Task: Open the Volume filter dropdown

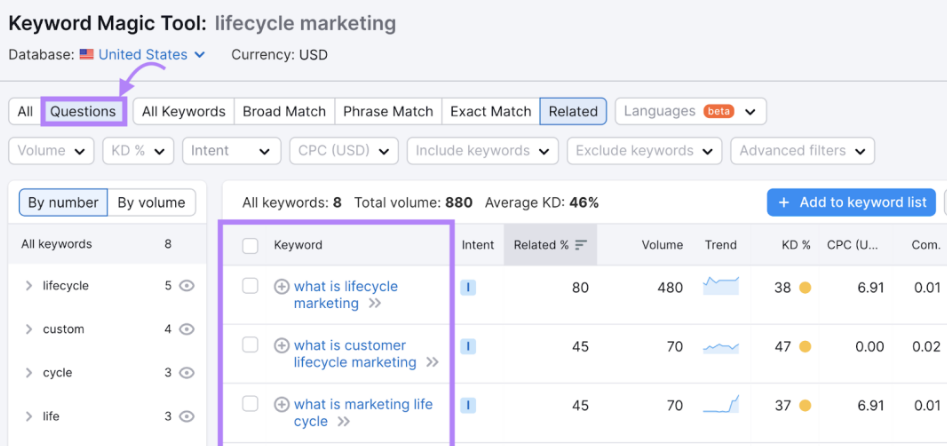Action: tap(51, 150)
